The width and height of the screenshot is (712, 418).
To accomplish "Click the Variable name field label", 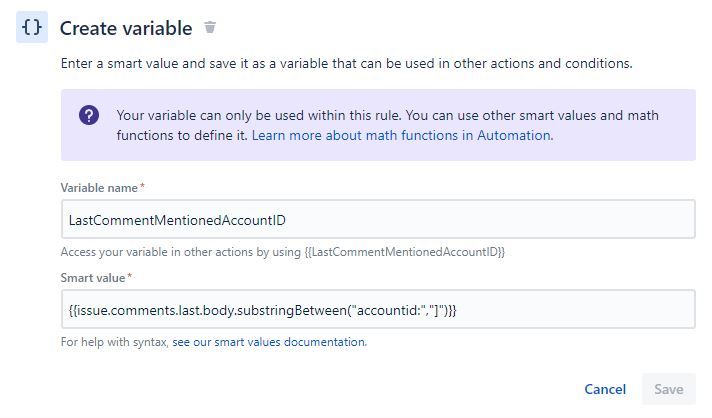I will point(99,188).
